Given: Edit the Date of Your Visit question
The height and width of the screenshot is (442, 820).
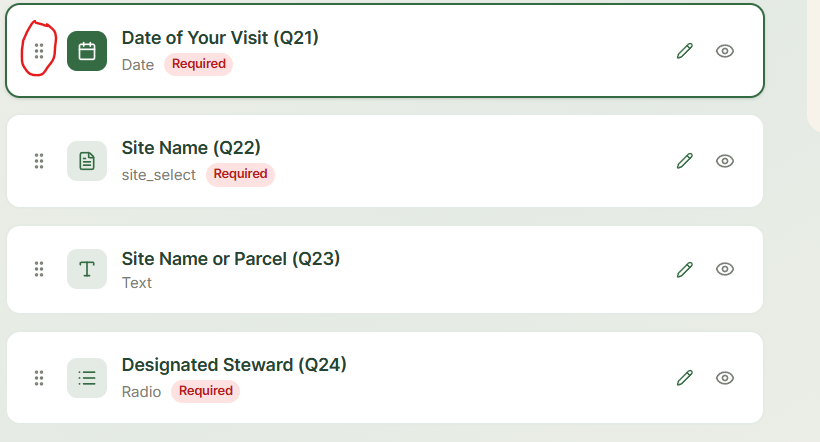Looking at the screenshot, I should pyautogui.click(x=685, y=51).
